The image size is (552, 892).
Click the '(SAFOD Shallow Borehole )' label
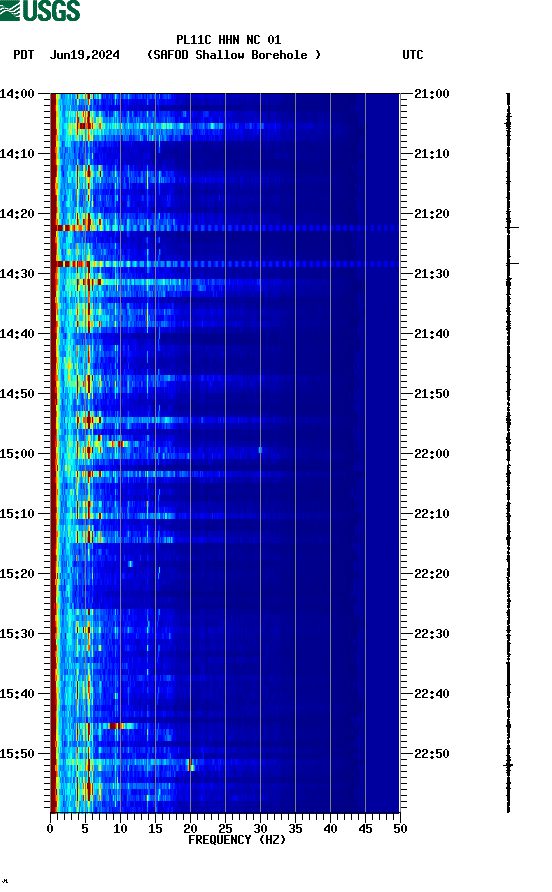point(234,55)
